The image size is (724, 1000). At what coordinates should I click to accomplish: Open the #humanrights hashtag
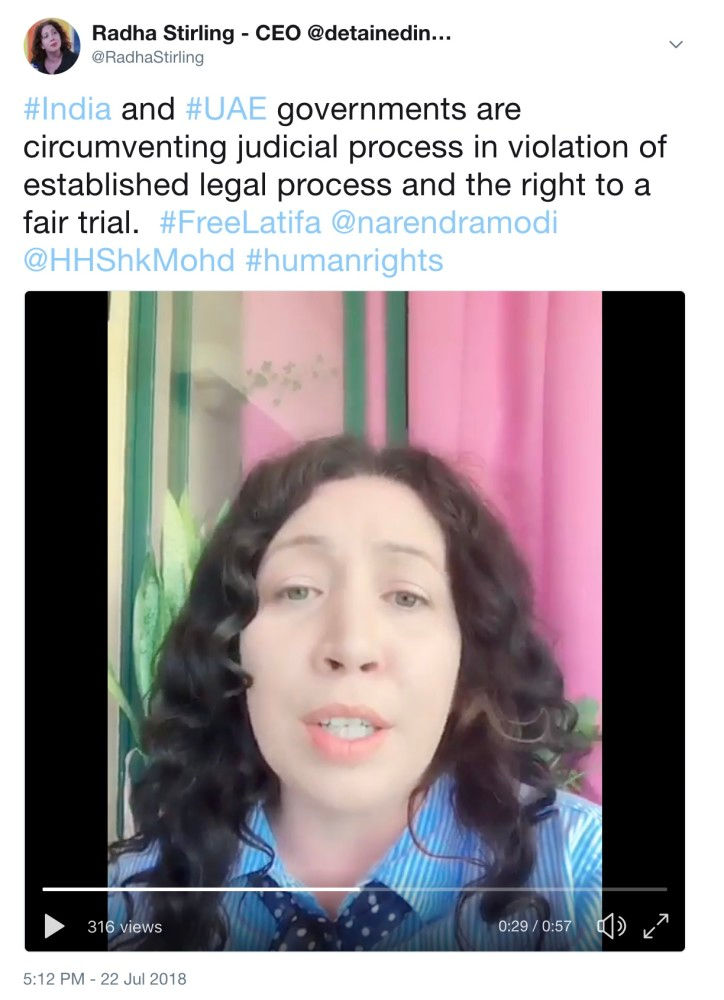tap(344, 260)
